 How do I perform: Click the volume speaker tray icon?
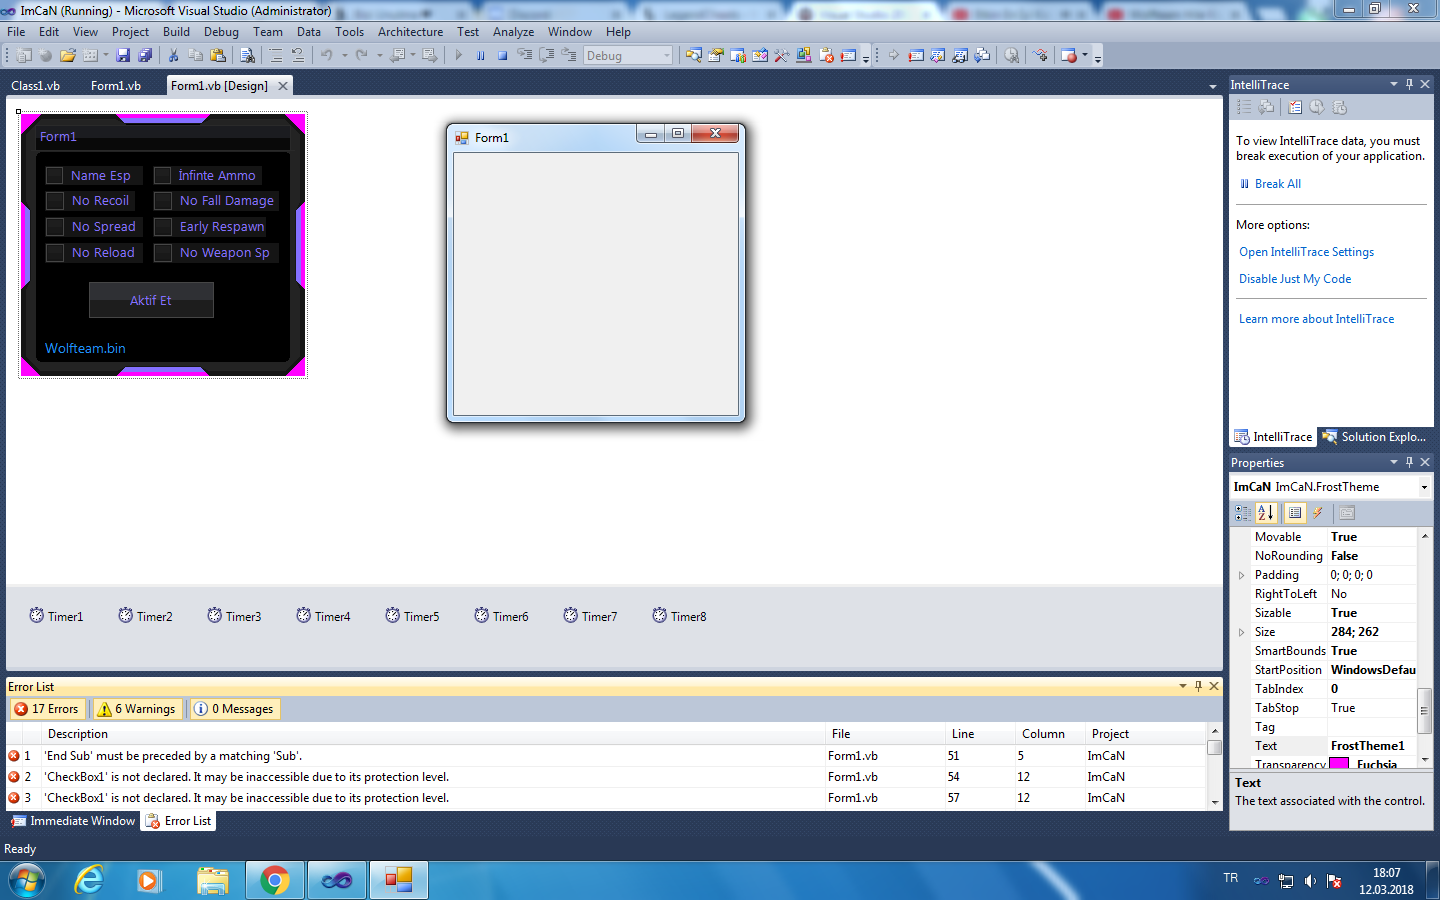1310,881
